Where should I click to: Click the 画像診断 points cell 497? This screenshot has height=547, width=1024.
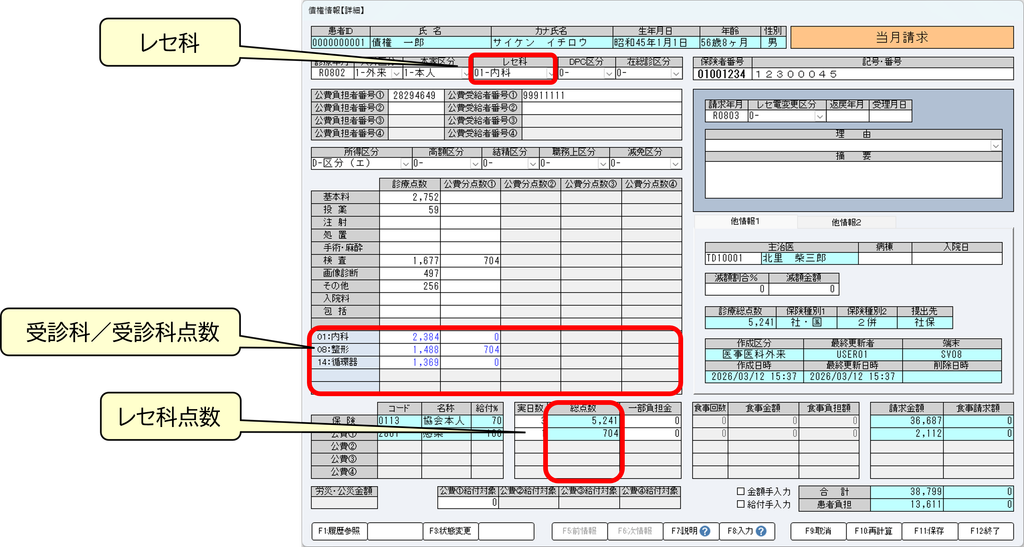click(x=409, y=273)
